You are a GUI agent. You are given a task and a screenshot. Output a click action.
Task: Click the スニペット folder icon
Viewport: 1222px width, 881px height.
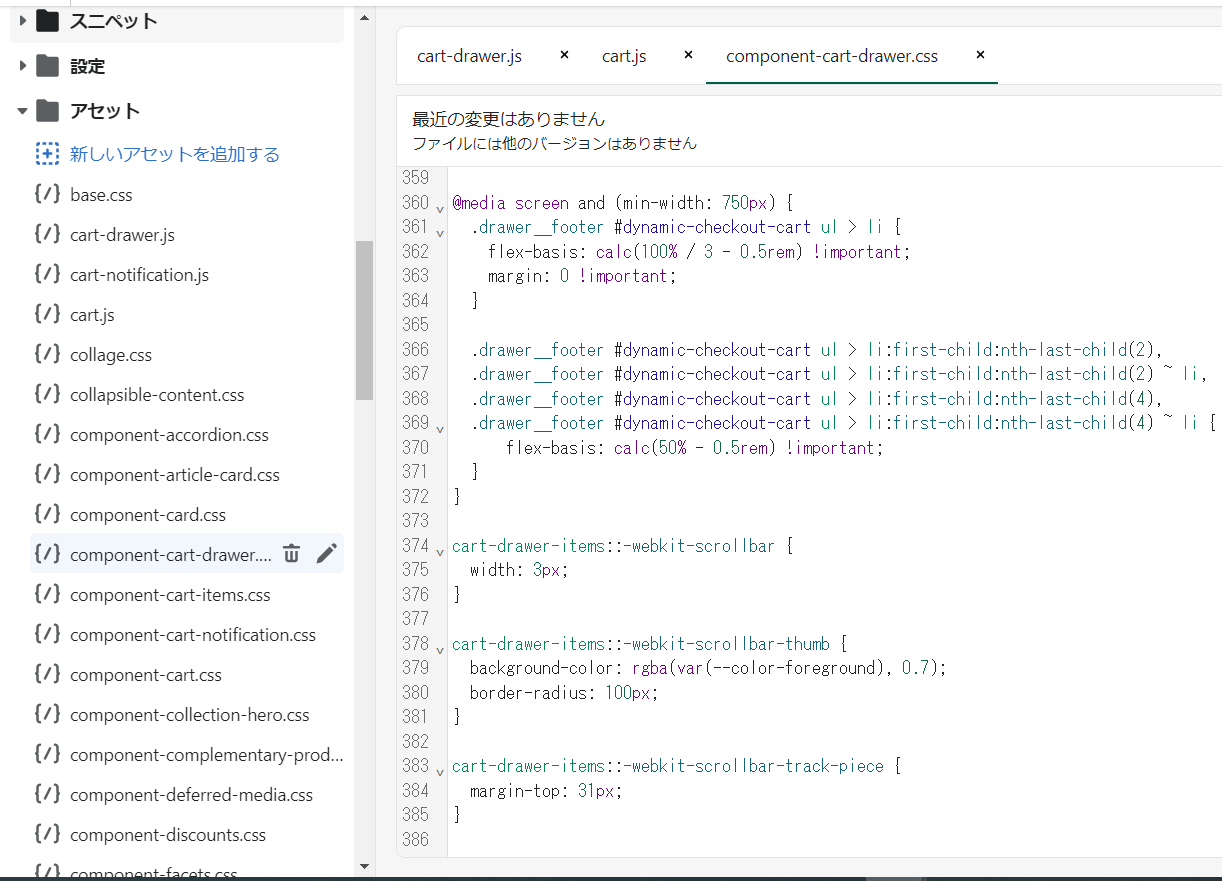click(48, 20)
